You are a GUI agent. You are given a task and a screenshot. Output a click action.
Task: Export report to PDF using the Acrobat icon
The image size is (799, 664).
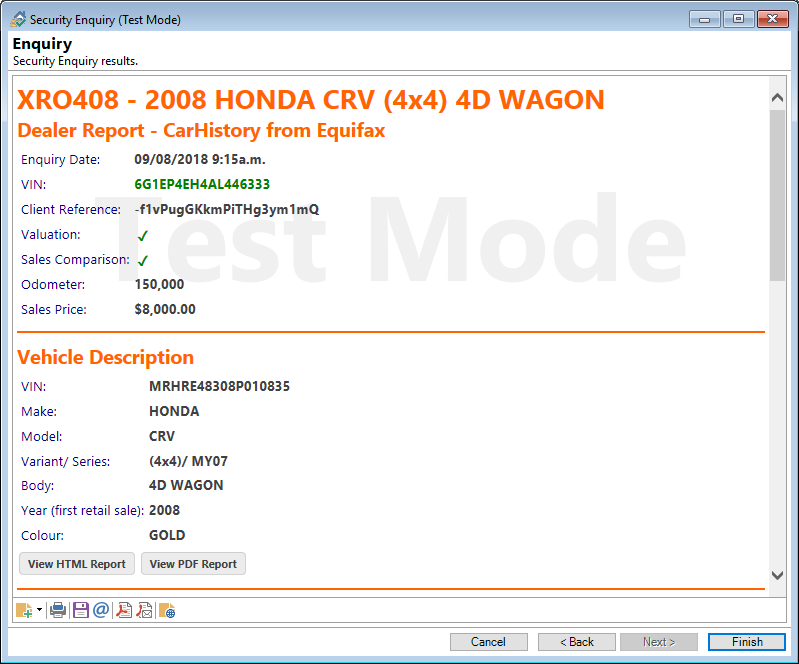tap(124, 610)
